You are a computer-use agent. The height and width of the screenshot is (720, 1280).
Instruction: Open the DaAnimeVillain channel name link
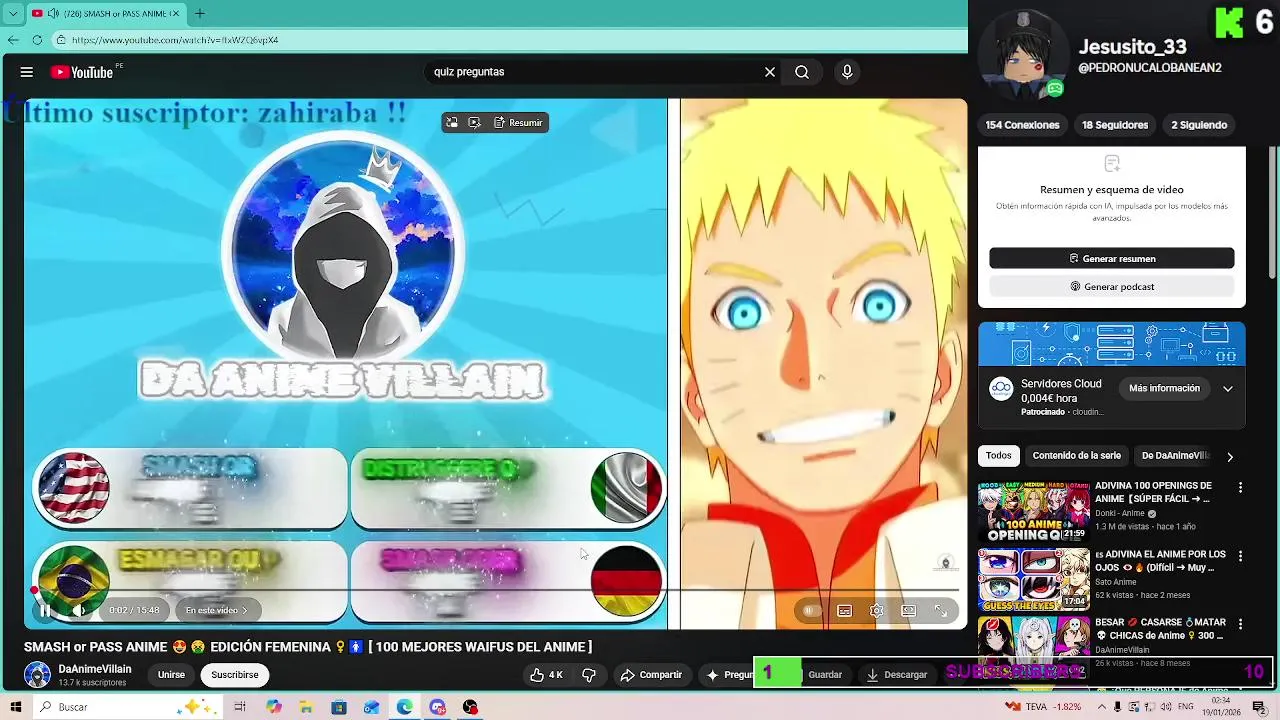point(95,669)
